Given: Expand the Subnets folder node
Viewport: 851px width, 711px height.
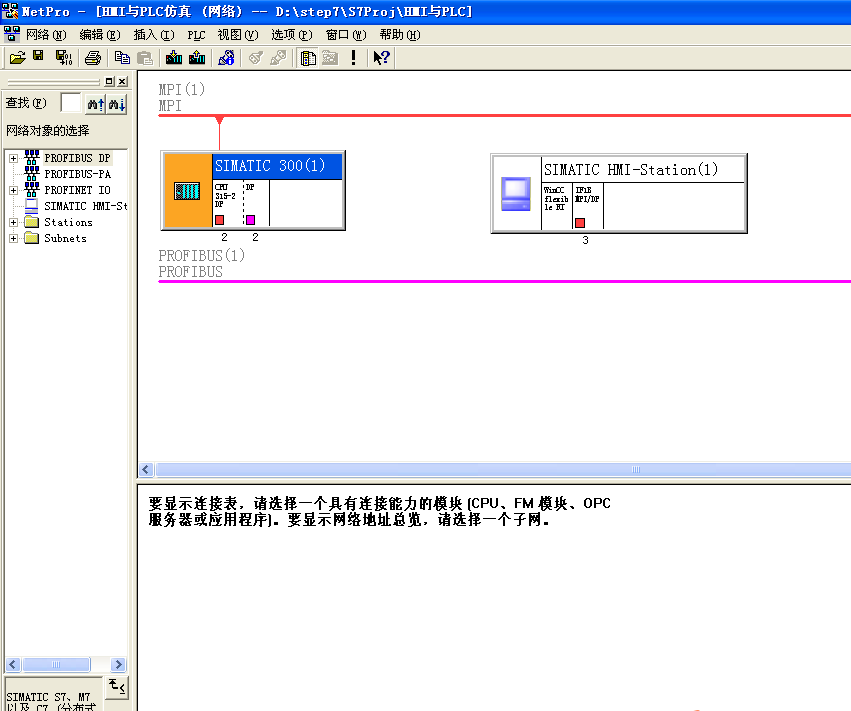Looking at the screenshot, I should [14, 239].
